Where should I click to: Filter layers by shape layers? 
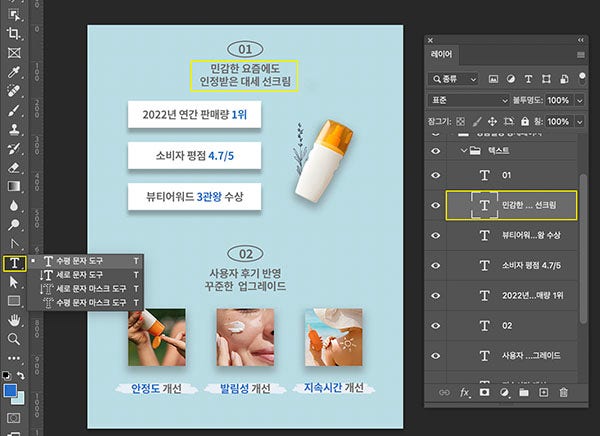coord(546,79)
